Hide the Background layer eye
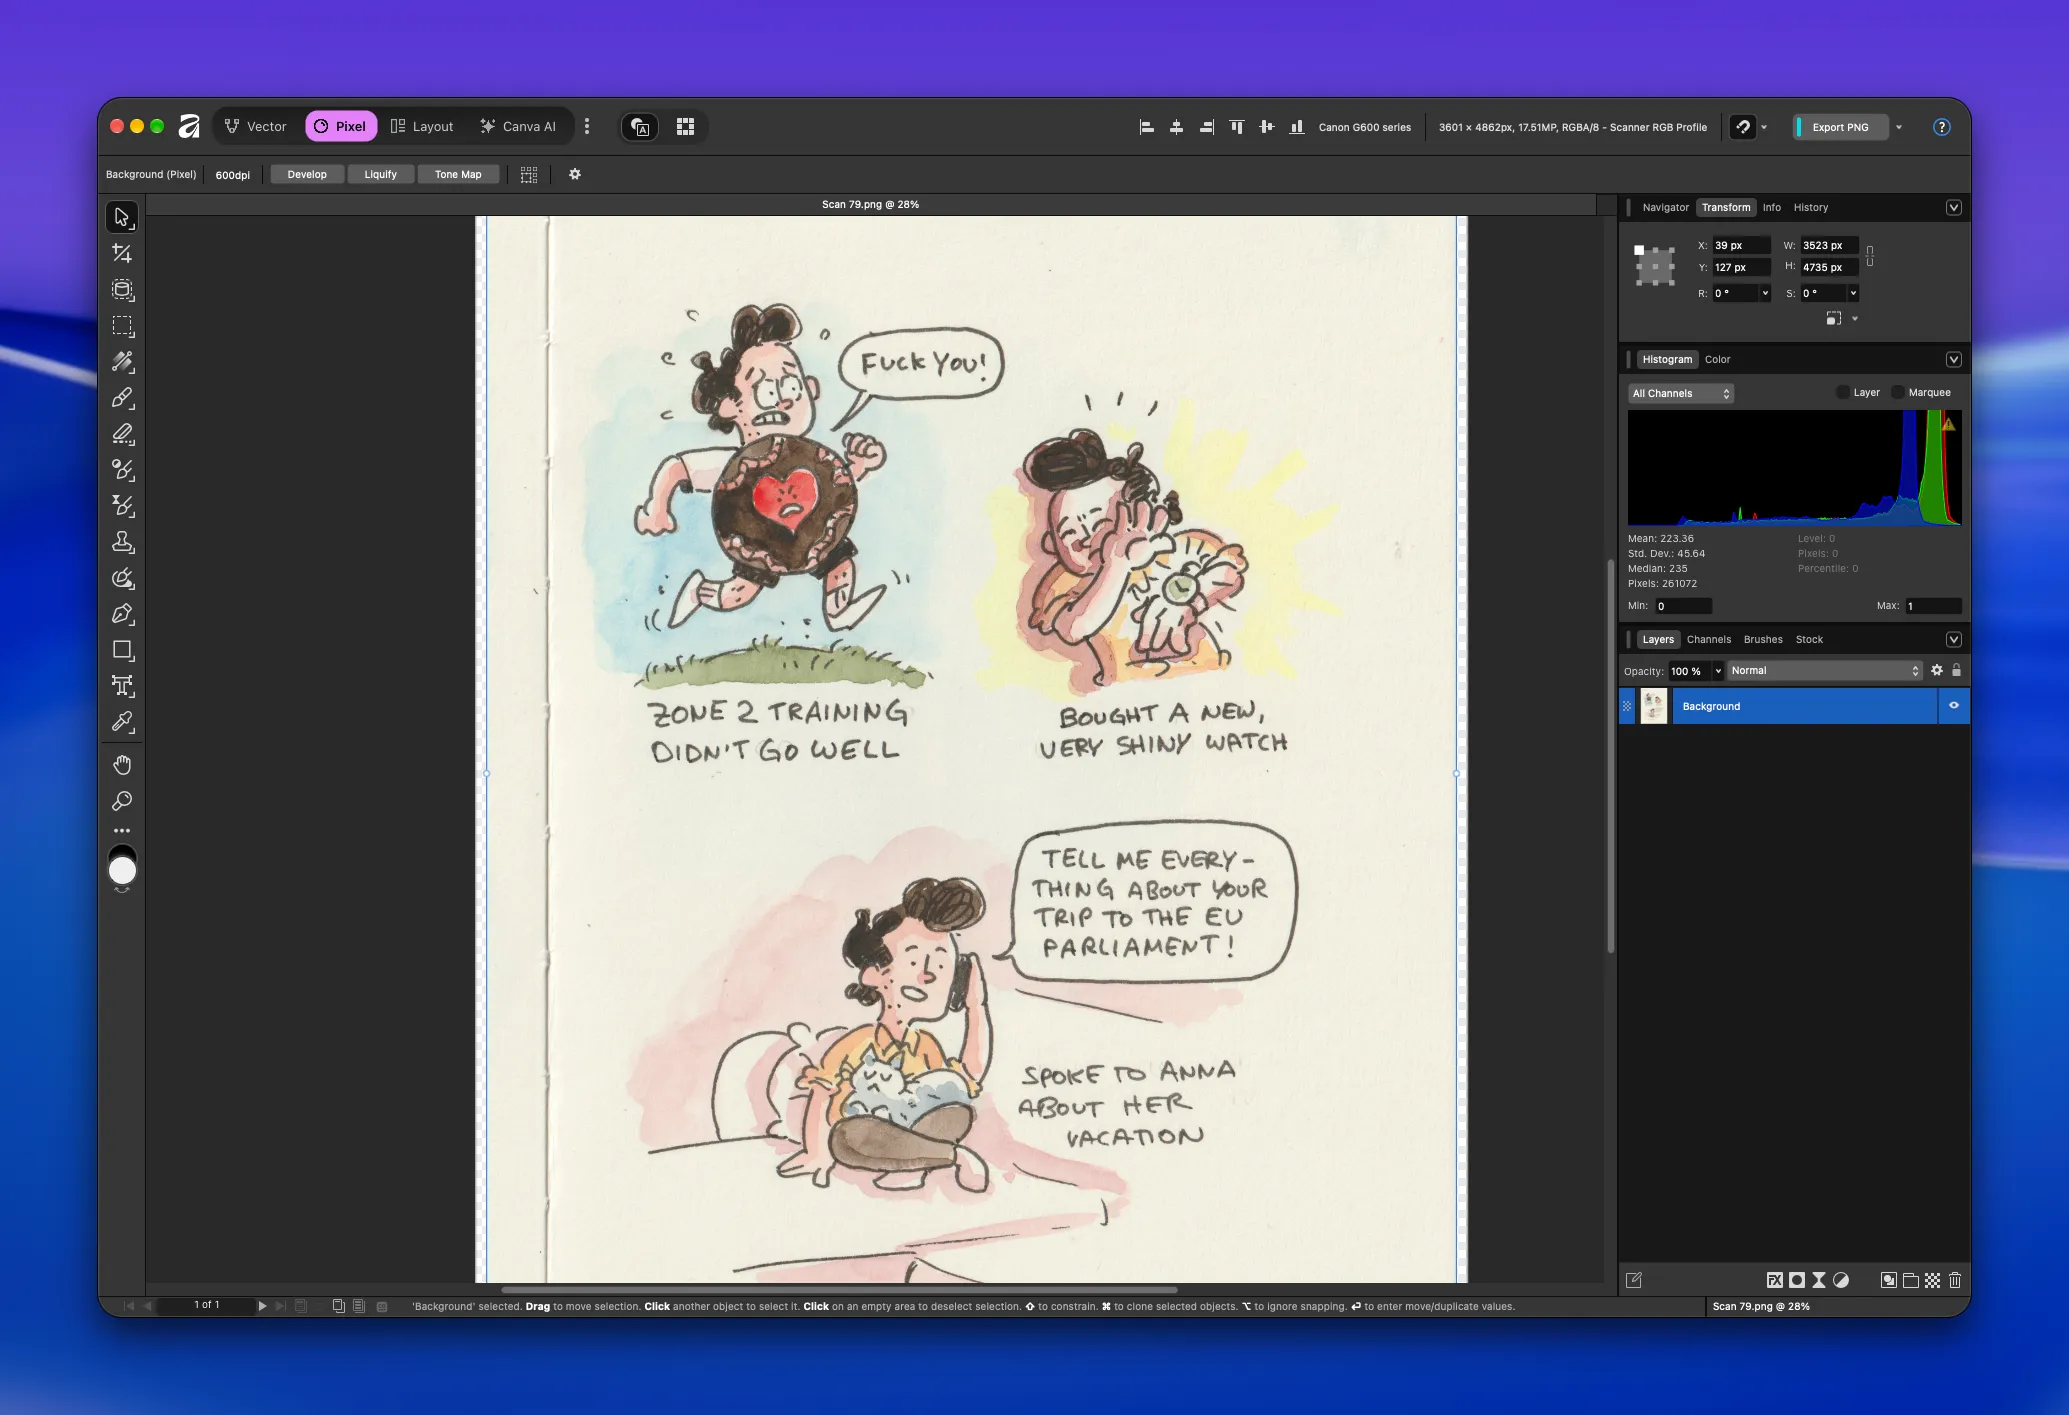 click(x=1953, y=706)
